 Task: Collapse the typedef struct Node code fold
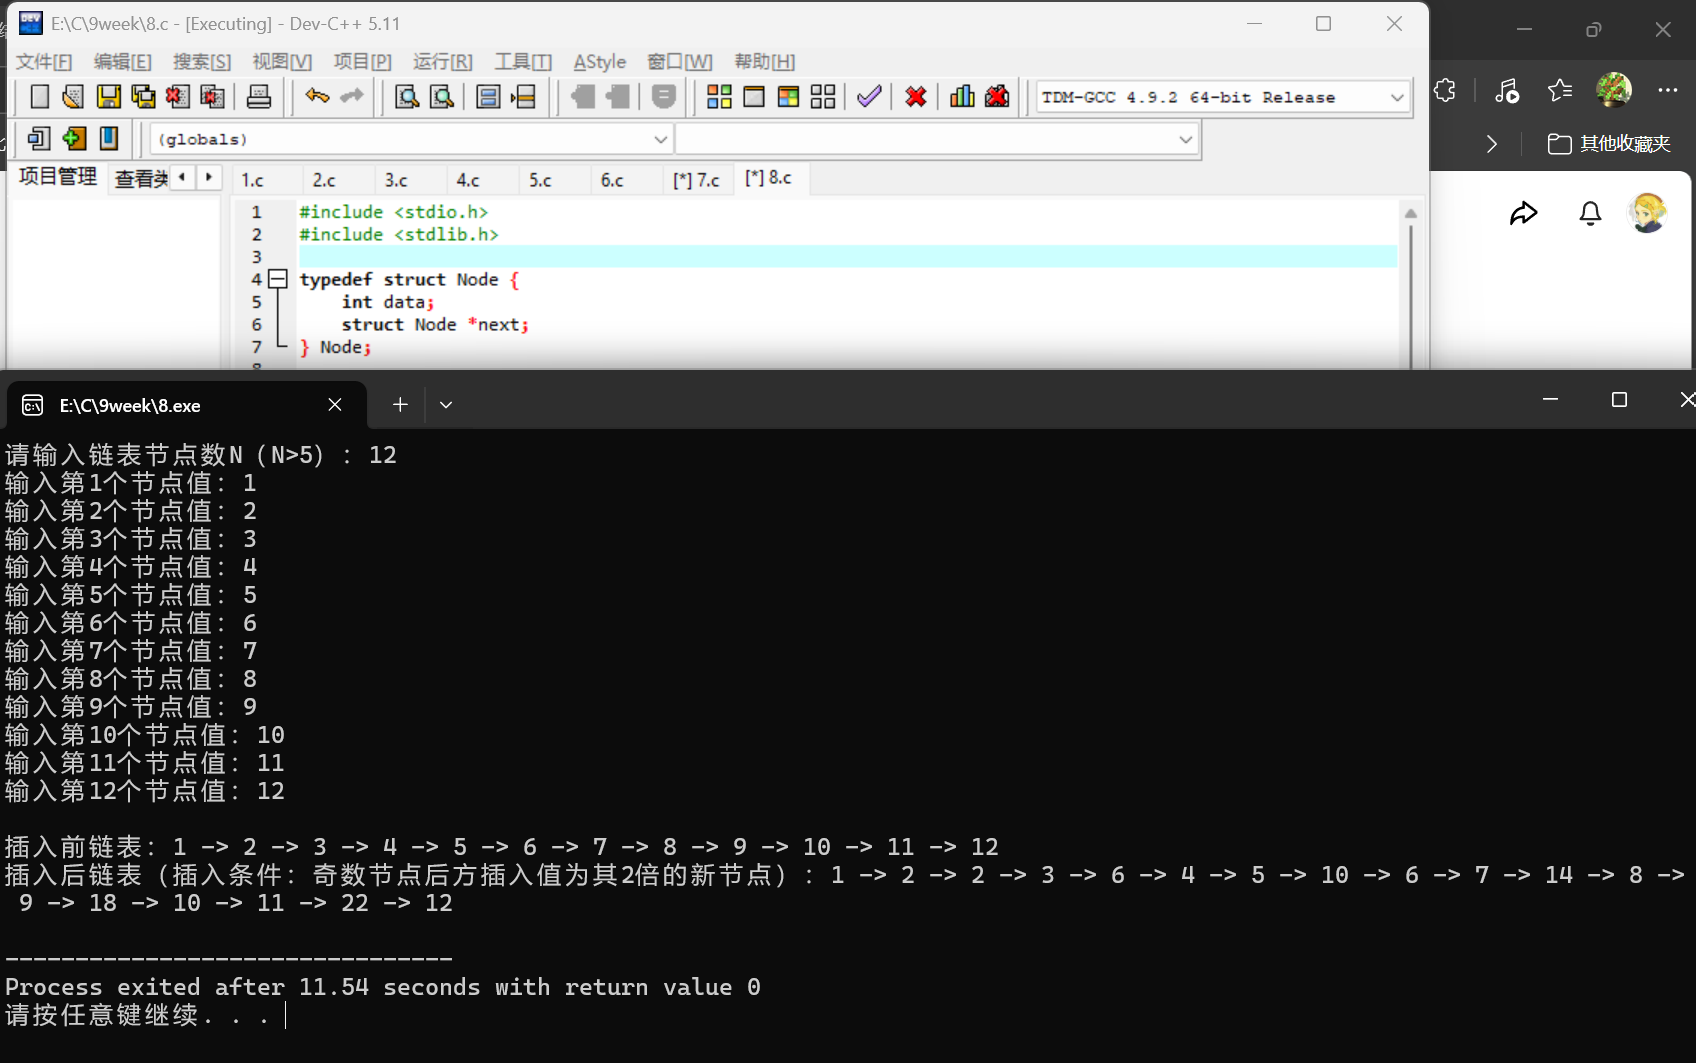278,279
